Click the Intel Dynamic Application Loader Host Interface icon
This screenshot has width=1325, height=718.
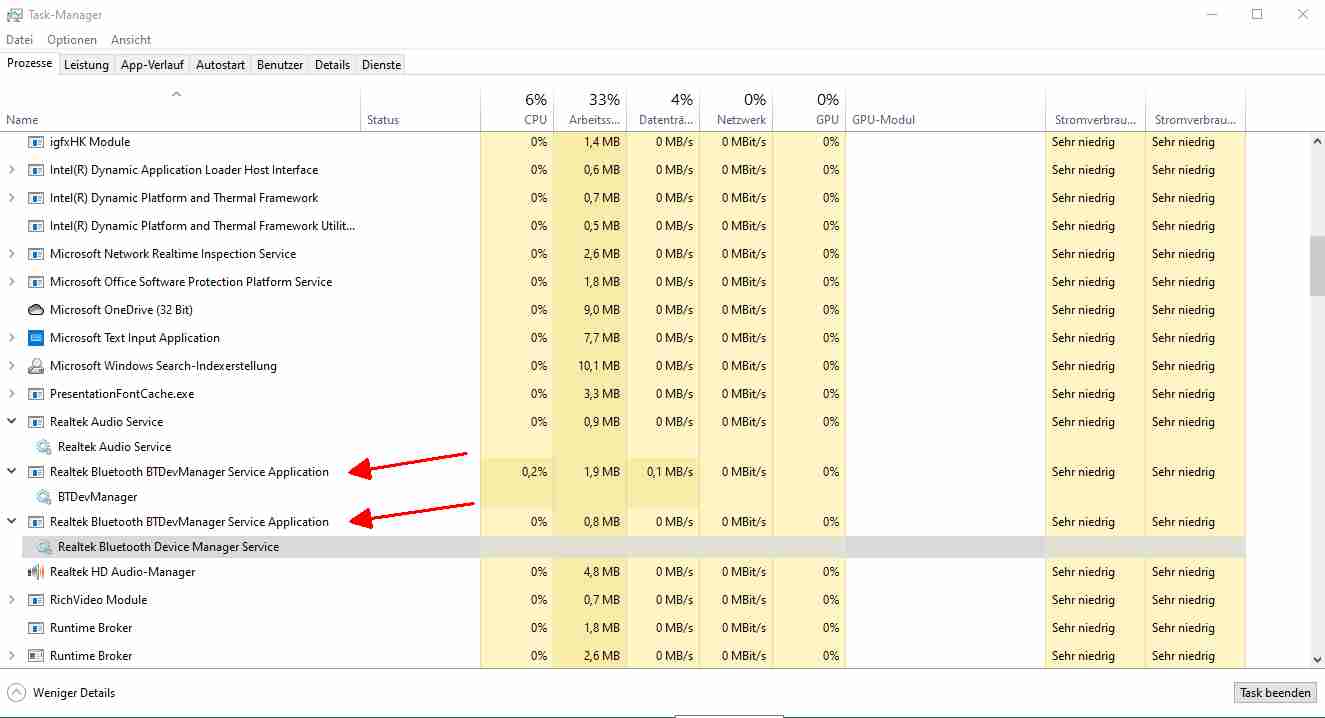(x=36, y=170)
